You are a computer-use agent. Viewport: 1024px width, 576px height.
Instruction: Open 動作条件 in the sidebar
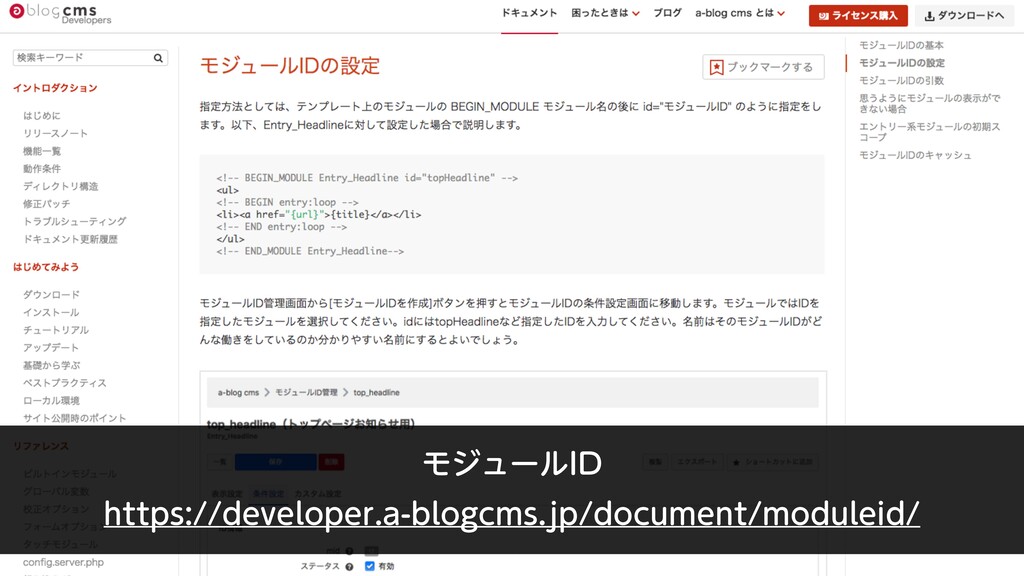(42, 168)
